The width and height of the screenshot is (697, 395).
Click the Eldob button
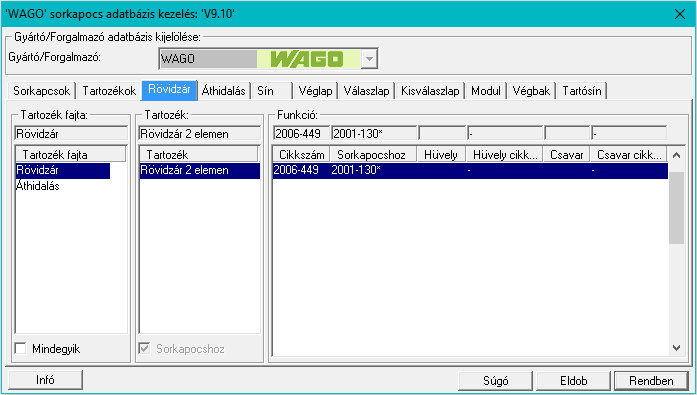573,380
